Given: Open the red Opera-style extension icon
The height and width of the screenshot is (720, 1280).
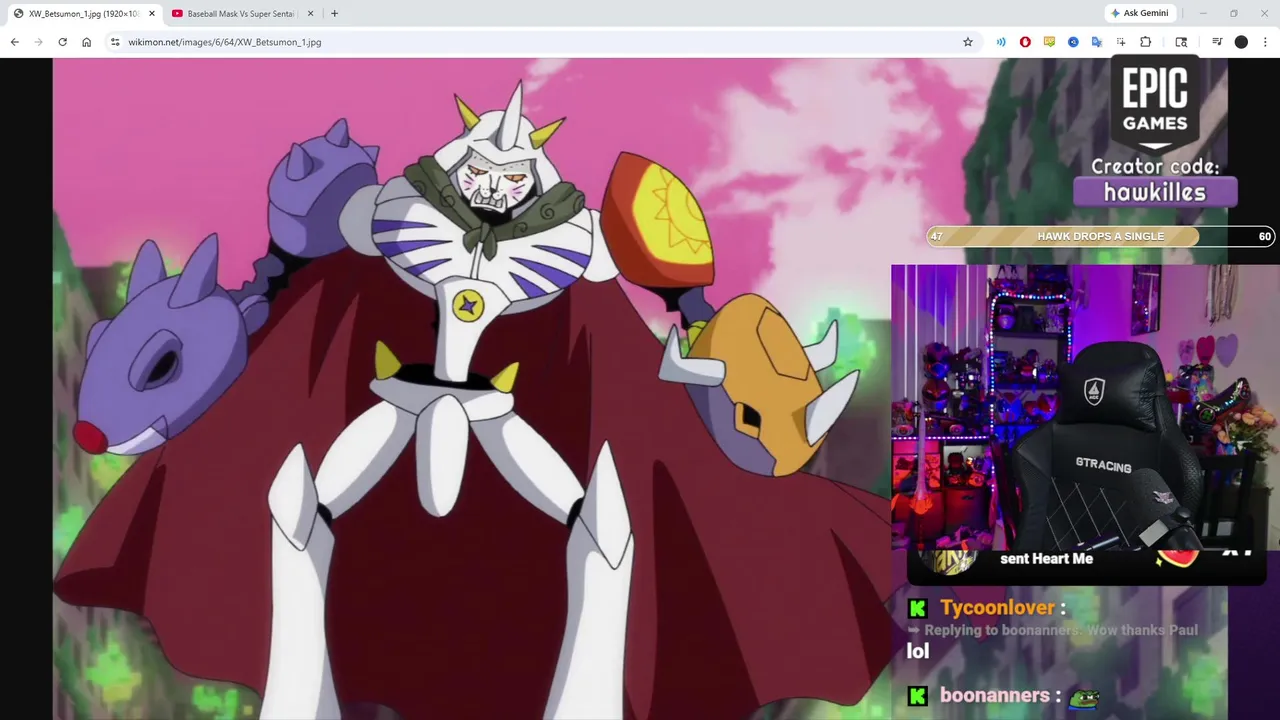Looking at the screenshot, I should tap(1025, 42).
